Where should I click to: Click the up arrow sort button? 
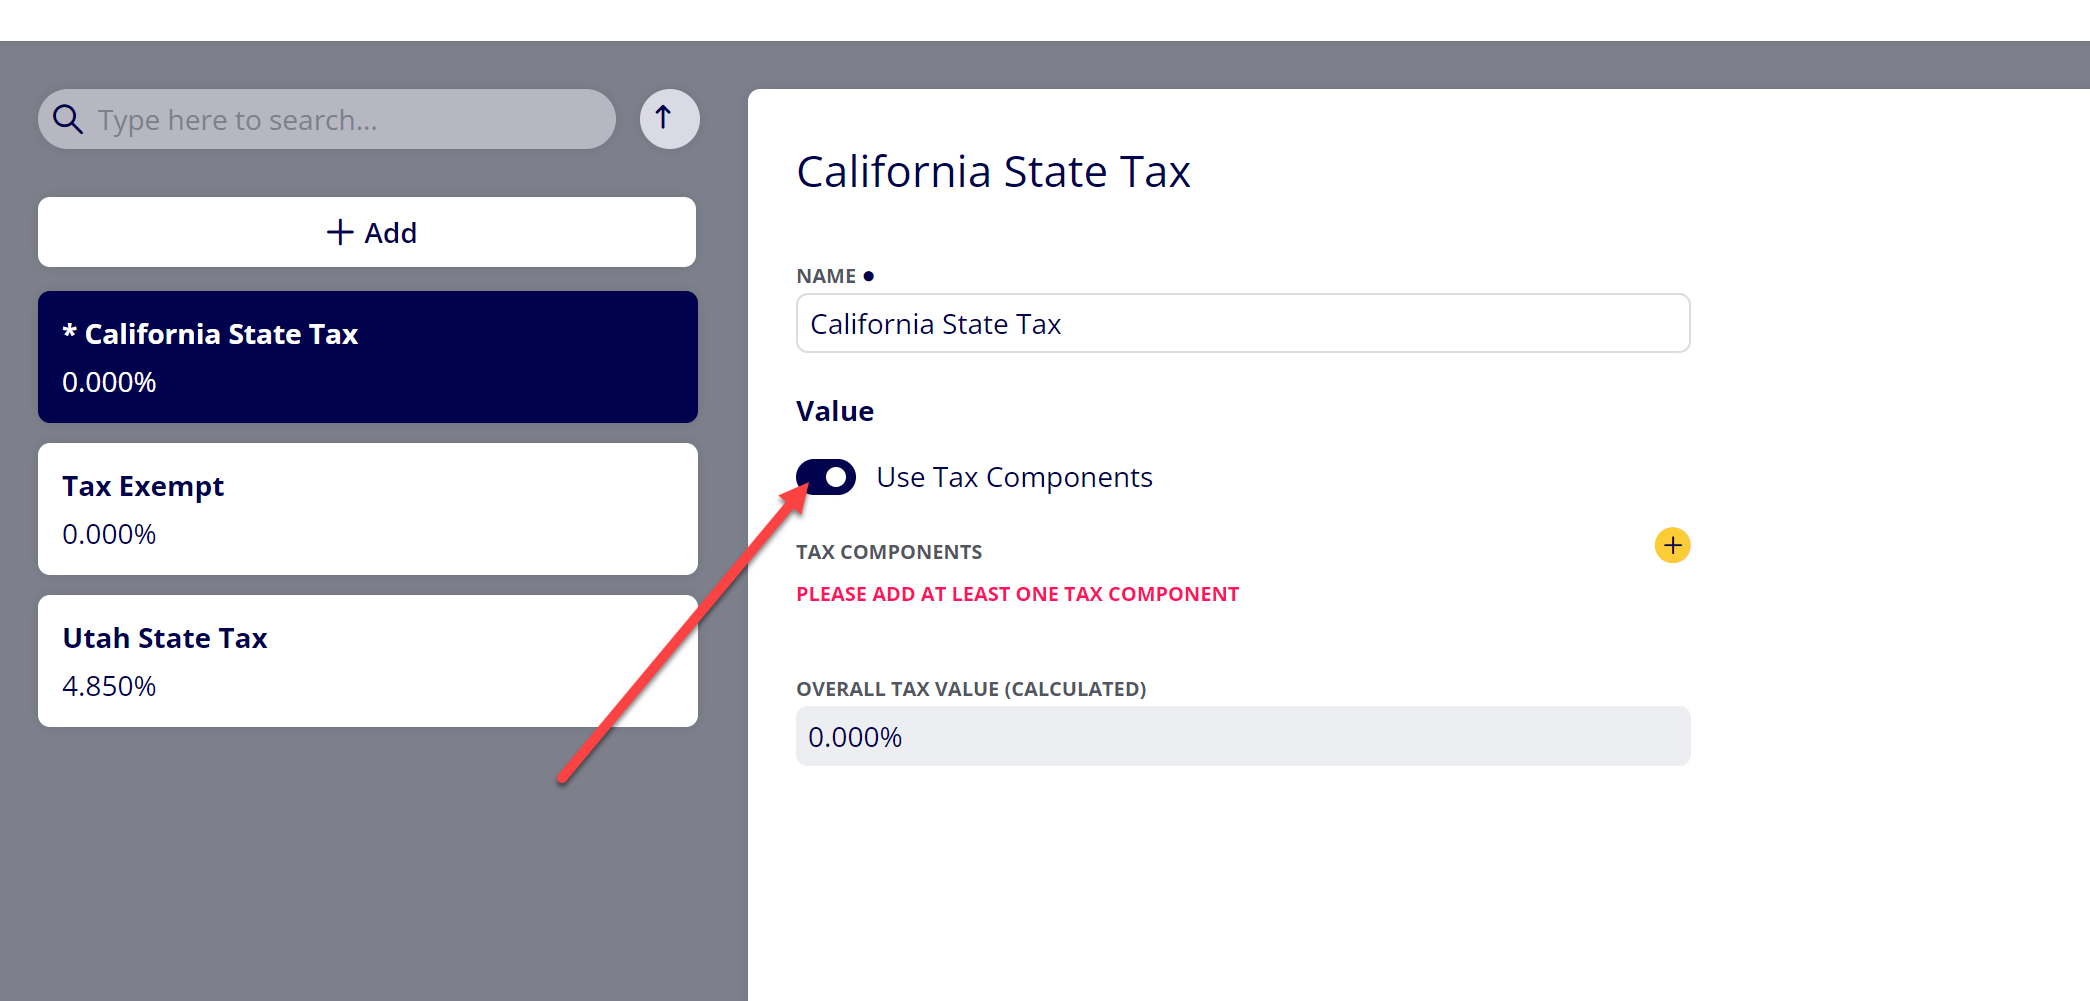(x=669, y=119)
